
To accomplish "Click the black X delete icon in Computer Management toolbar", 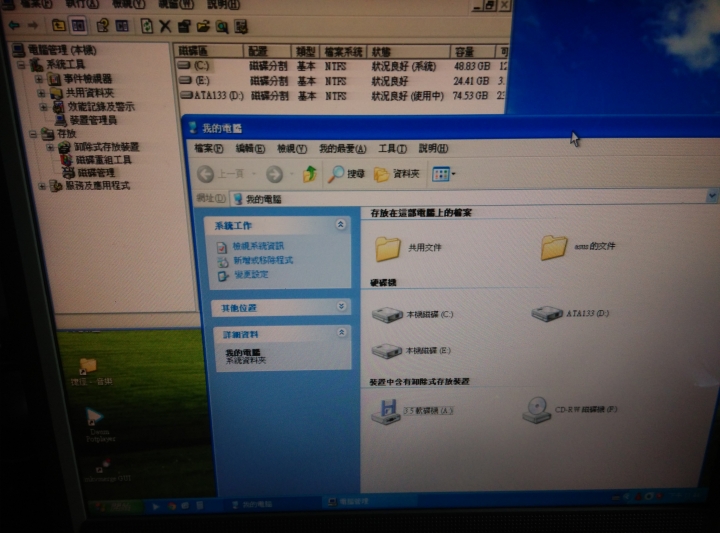I will pyautogui.click(x=165, y=26).
